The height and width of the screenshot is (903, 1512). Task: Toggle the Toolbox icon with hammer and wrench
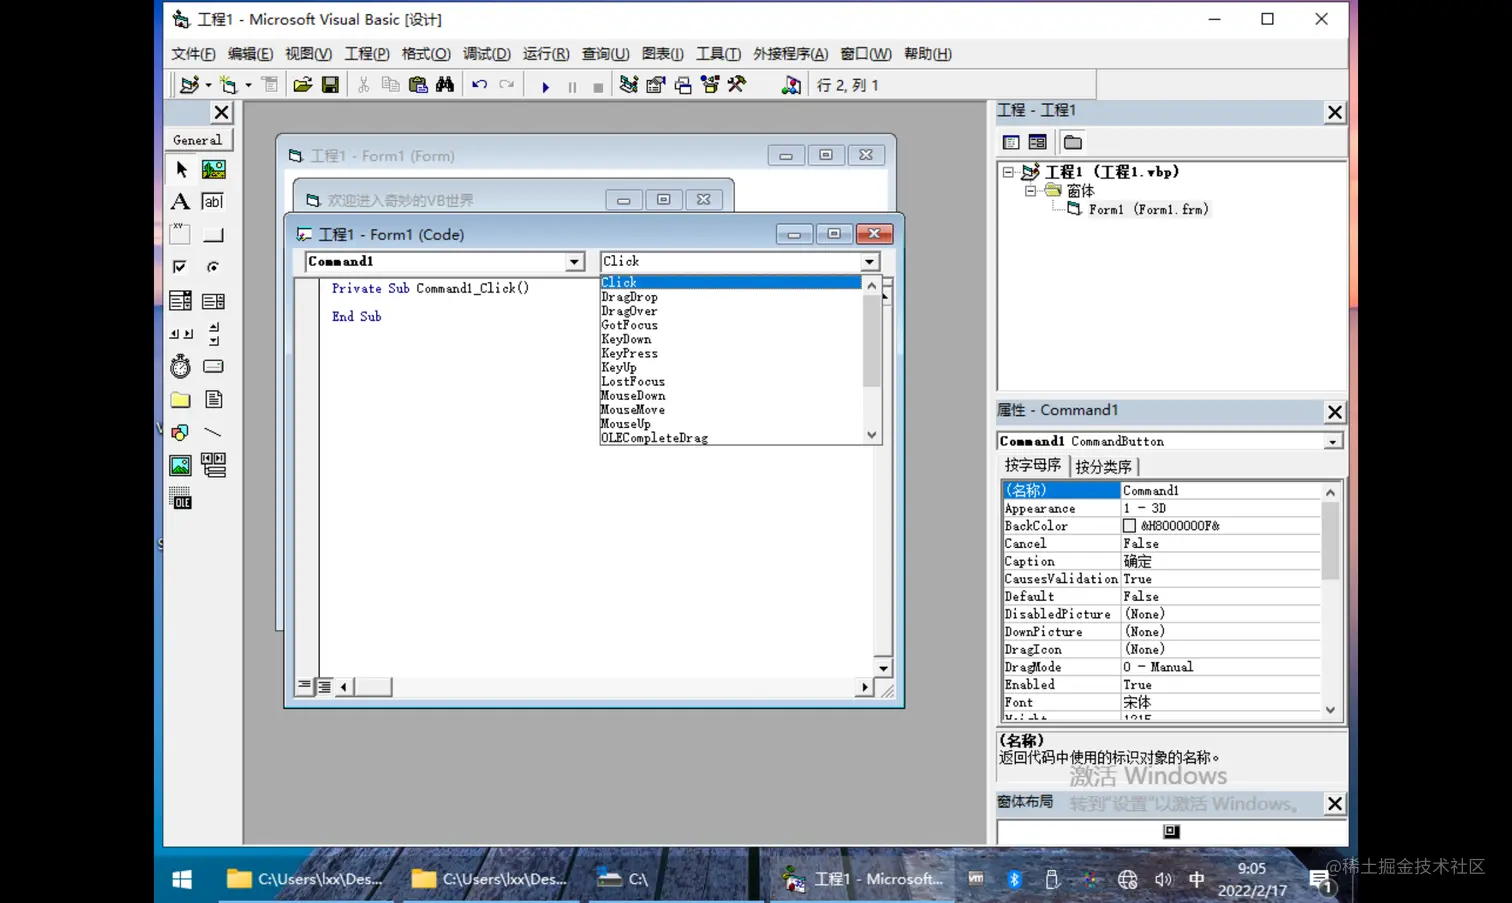point(737,85)
